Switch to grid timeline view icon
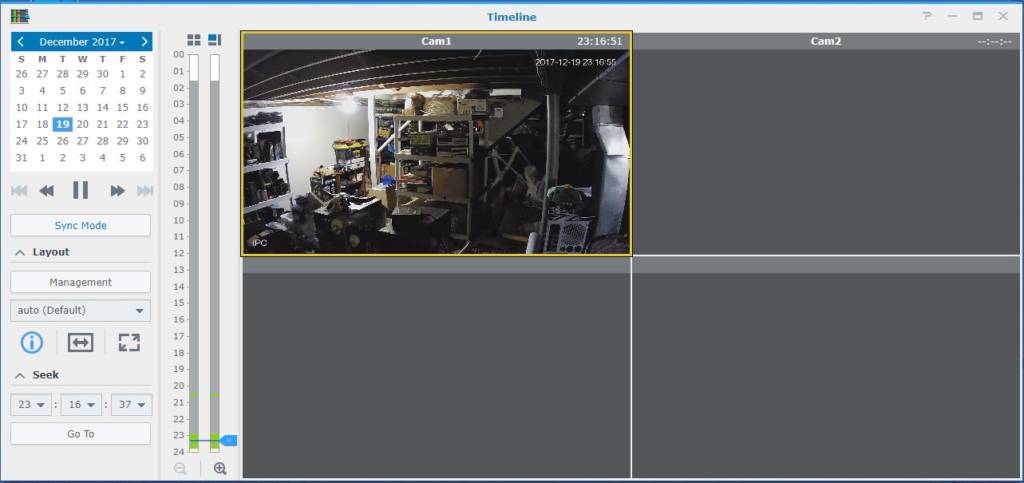Image resolution: width=1024 pixels, height=483 pixels. tap(194, 40)
